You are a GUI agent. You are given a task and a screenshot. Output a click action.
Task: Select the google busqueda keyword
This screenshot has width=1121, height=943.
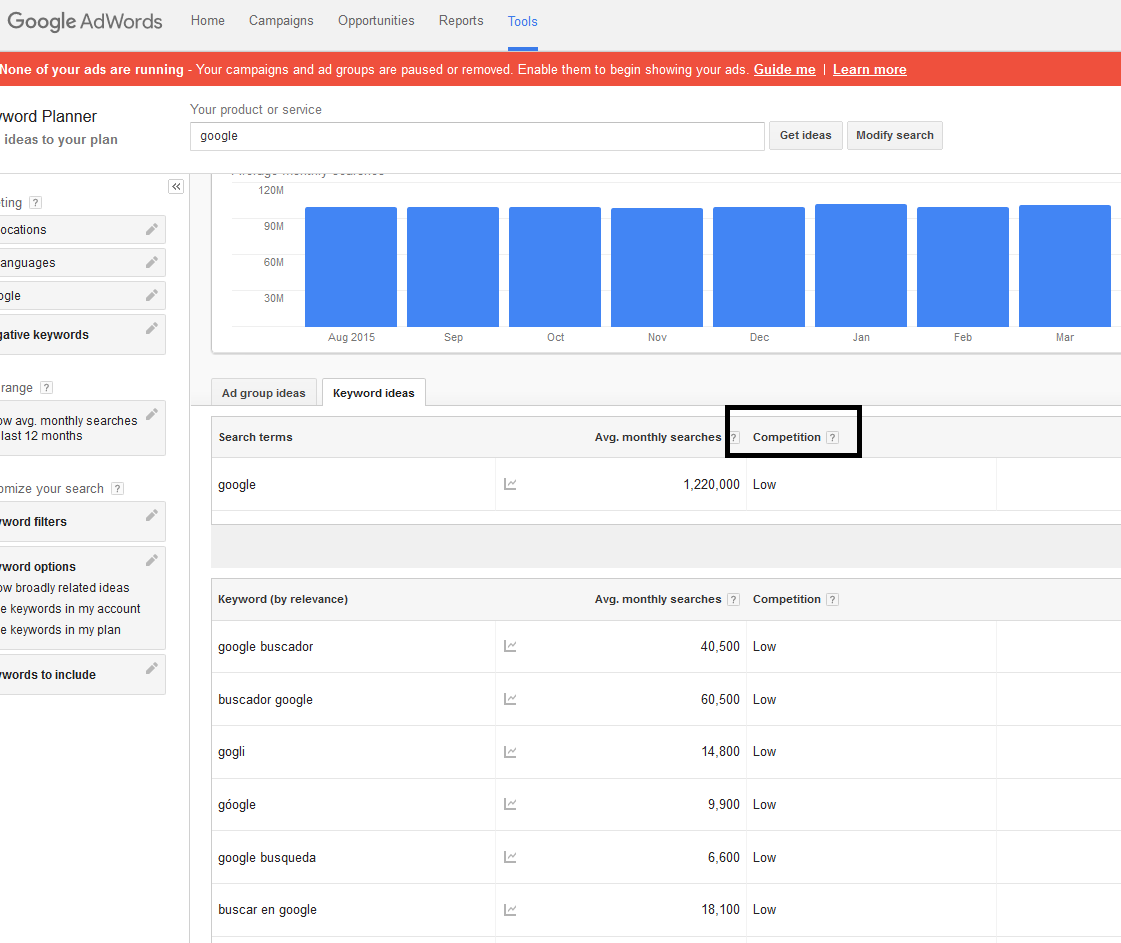267,857
